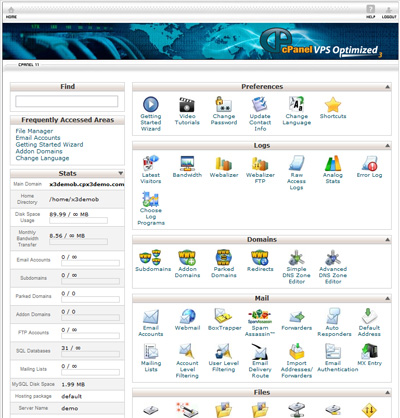Open Raw Access Logs

296,163
